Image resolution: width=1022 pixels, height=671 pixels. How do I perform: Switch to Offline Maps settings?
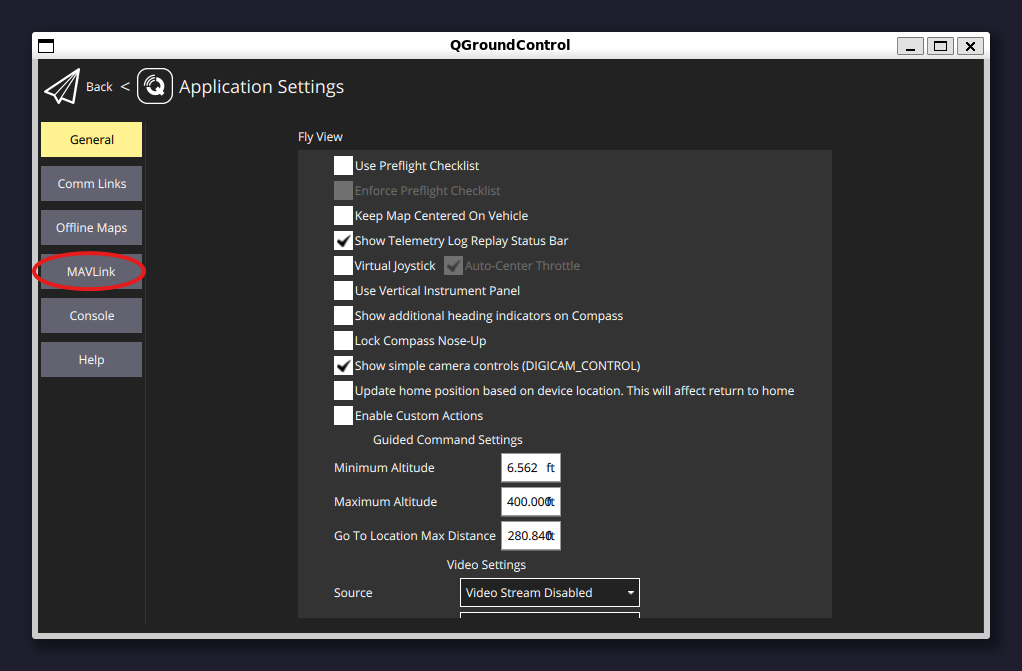coord(91,228)
